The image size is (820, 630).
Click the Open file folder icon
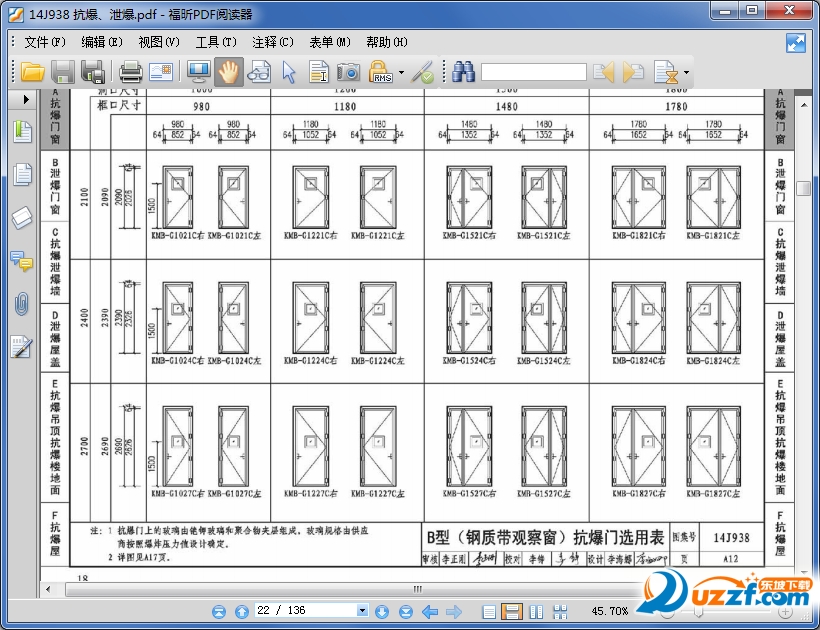pos(33,72)
